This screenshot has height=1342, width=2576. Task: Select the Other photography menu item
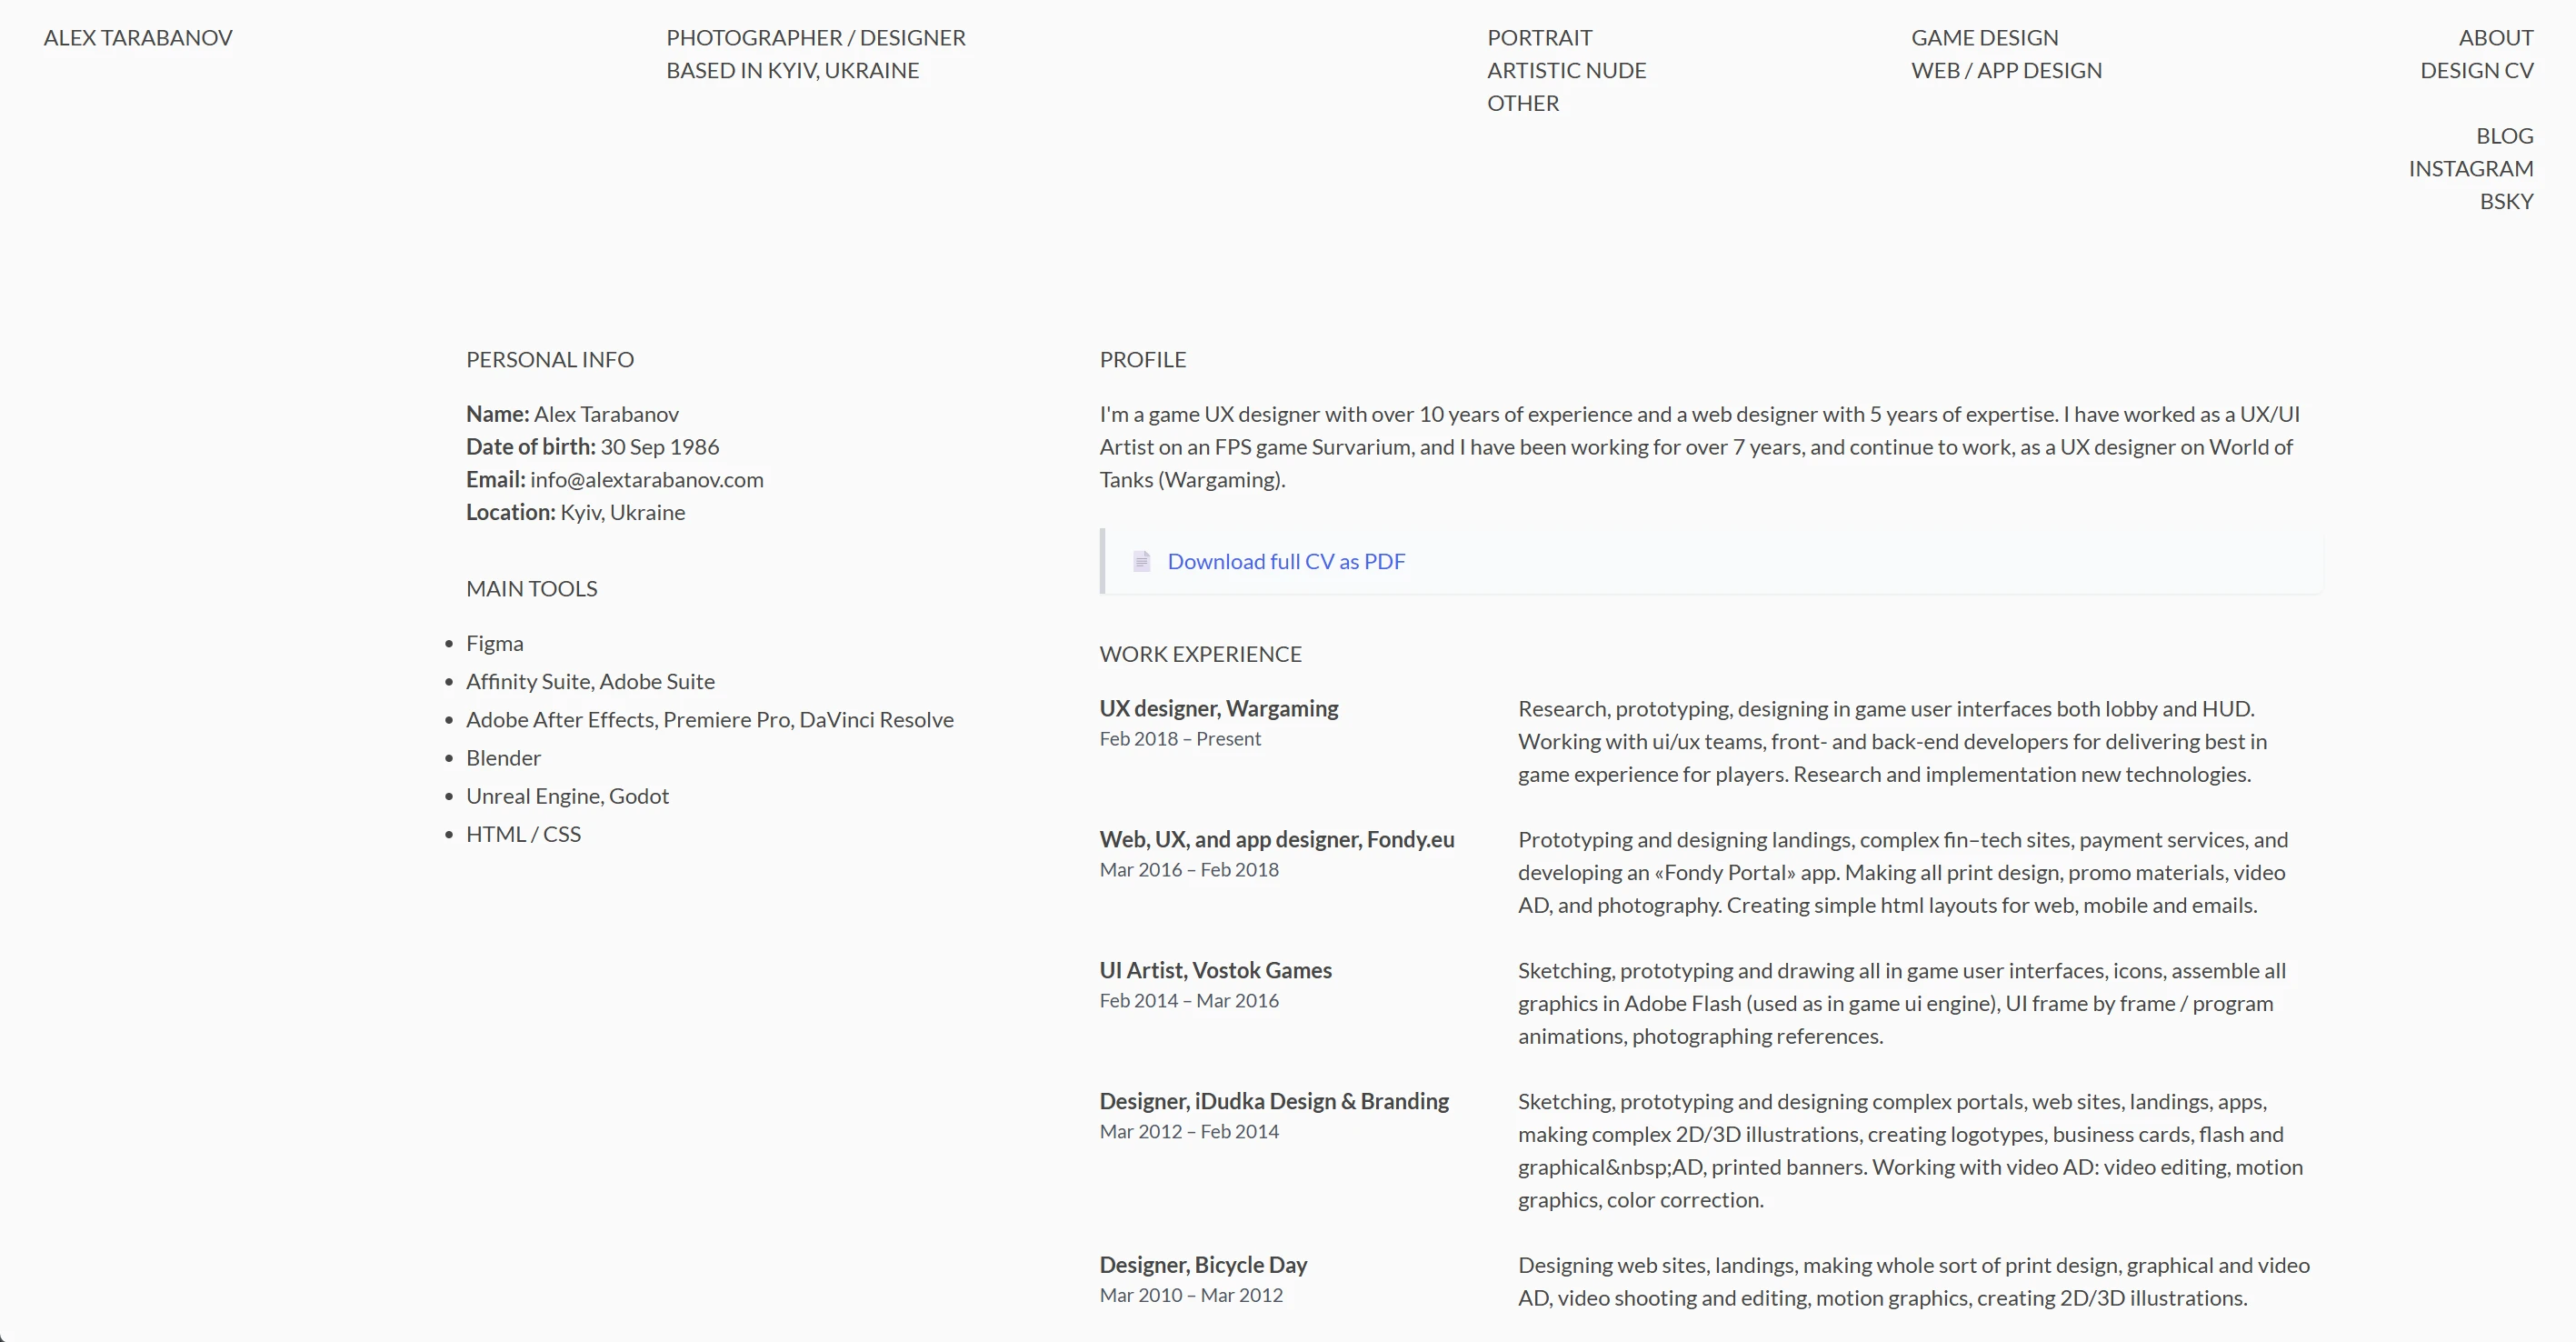pos(1522,104)
